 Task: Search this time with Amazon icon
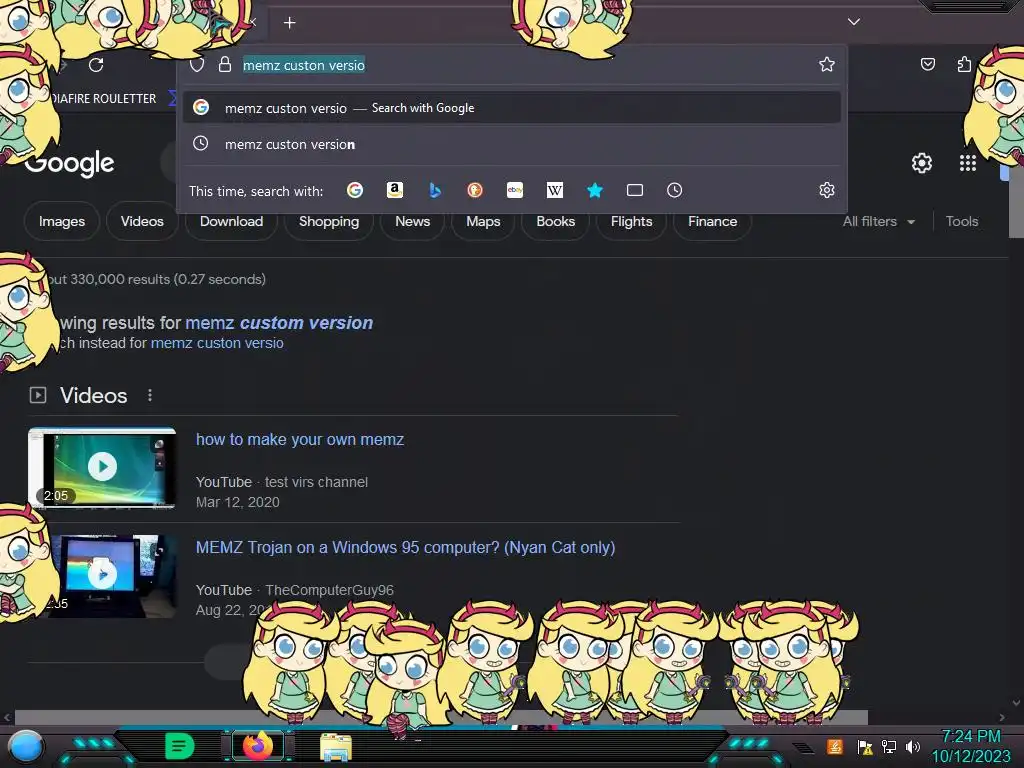click(x=394, y=190)
